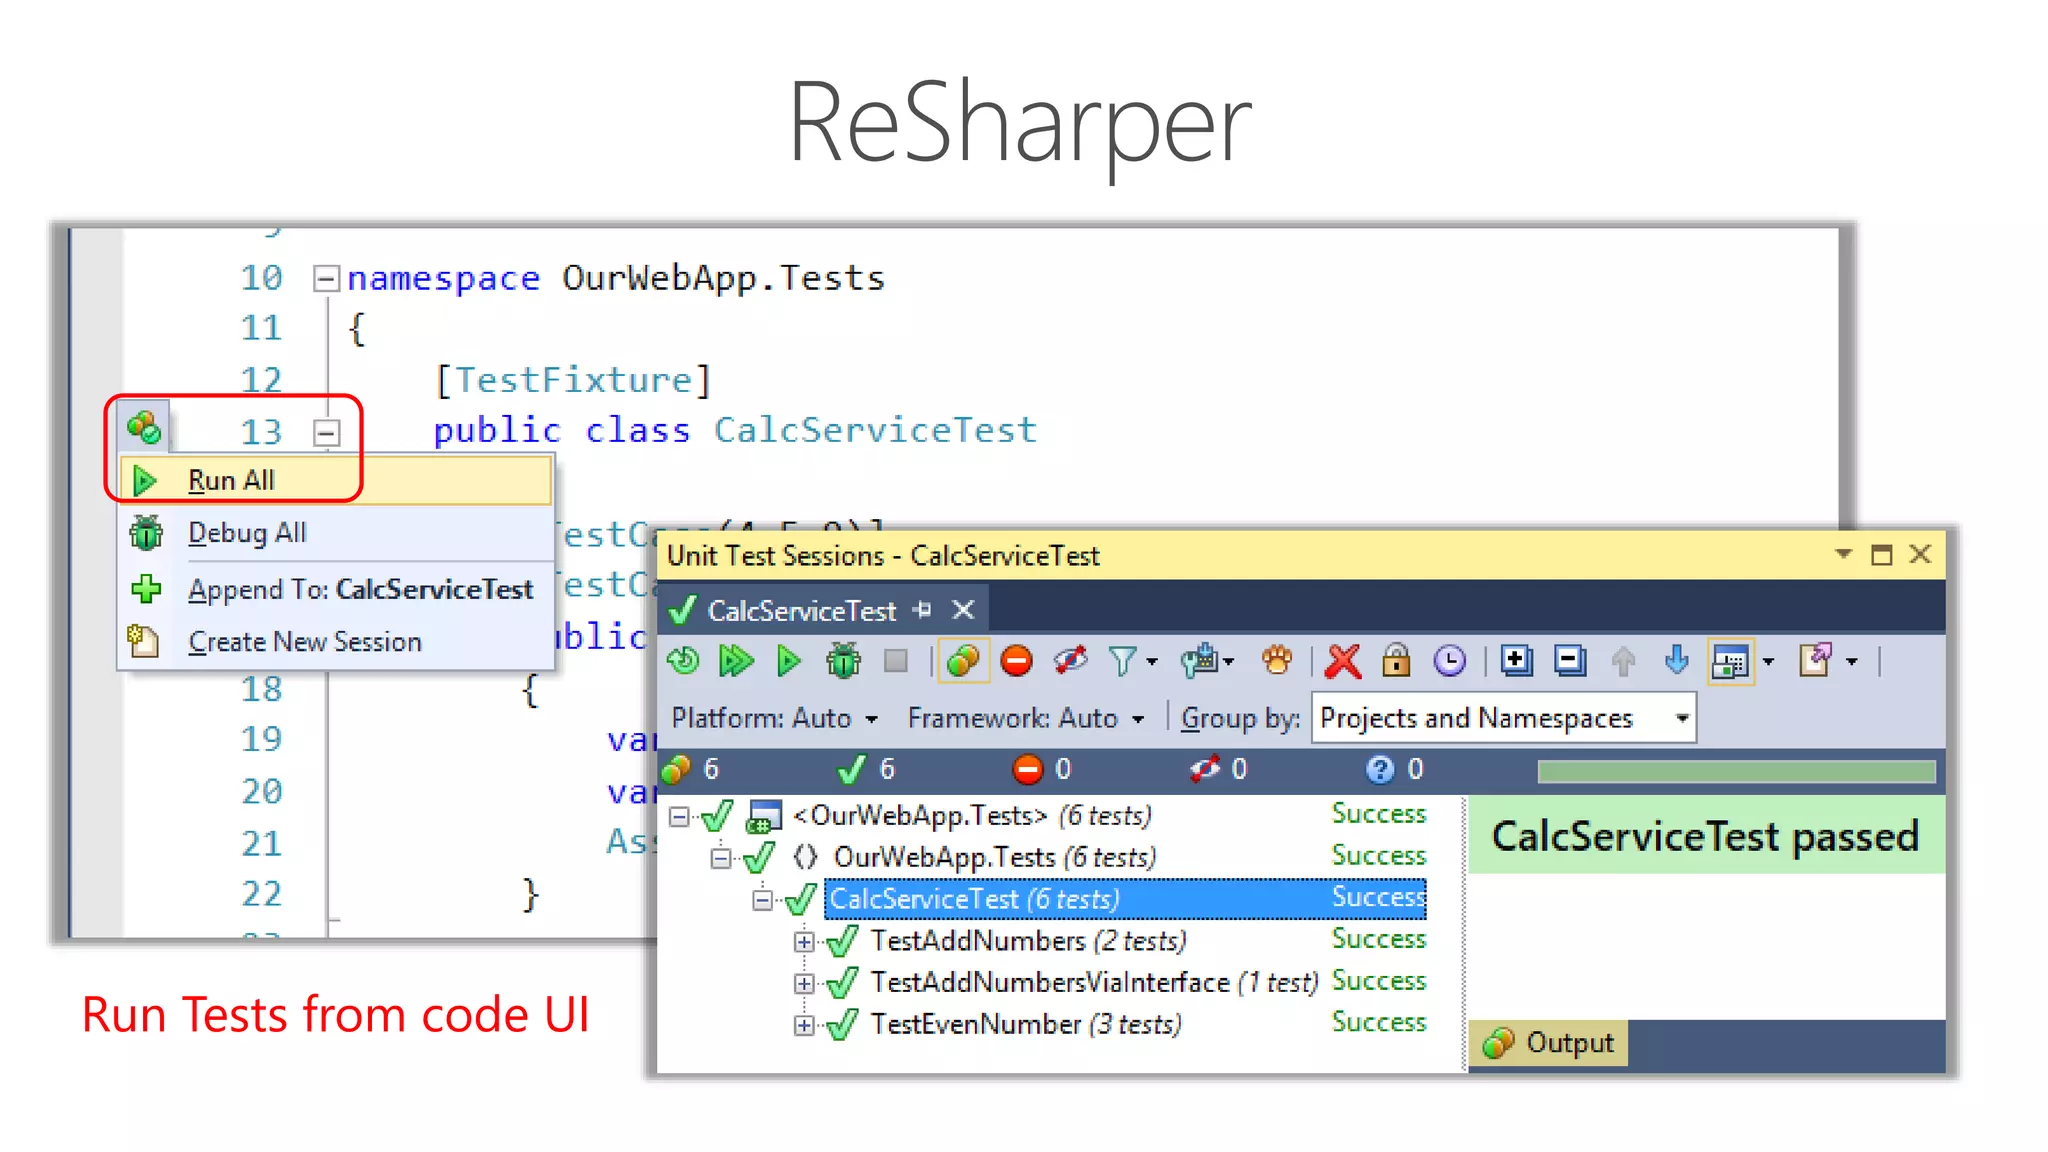Click the repeat previous run icon

[x=684, y=661]
